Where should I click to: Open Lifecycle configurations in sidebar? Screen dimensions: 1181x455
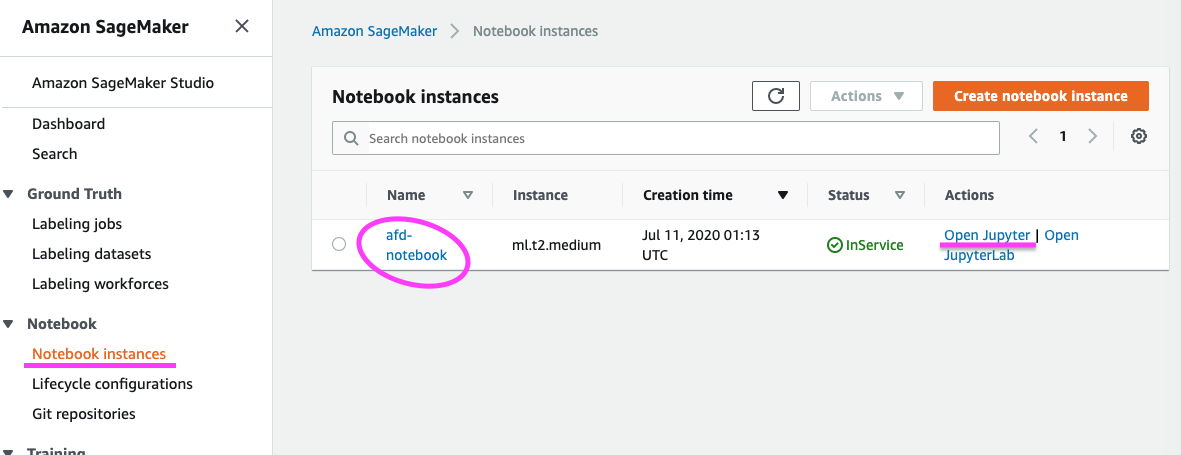112,384
